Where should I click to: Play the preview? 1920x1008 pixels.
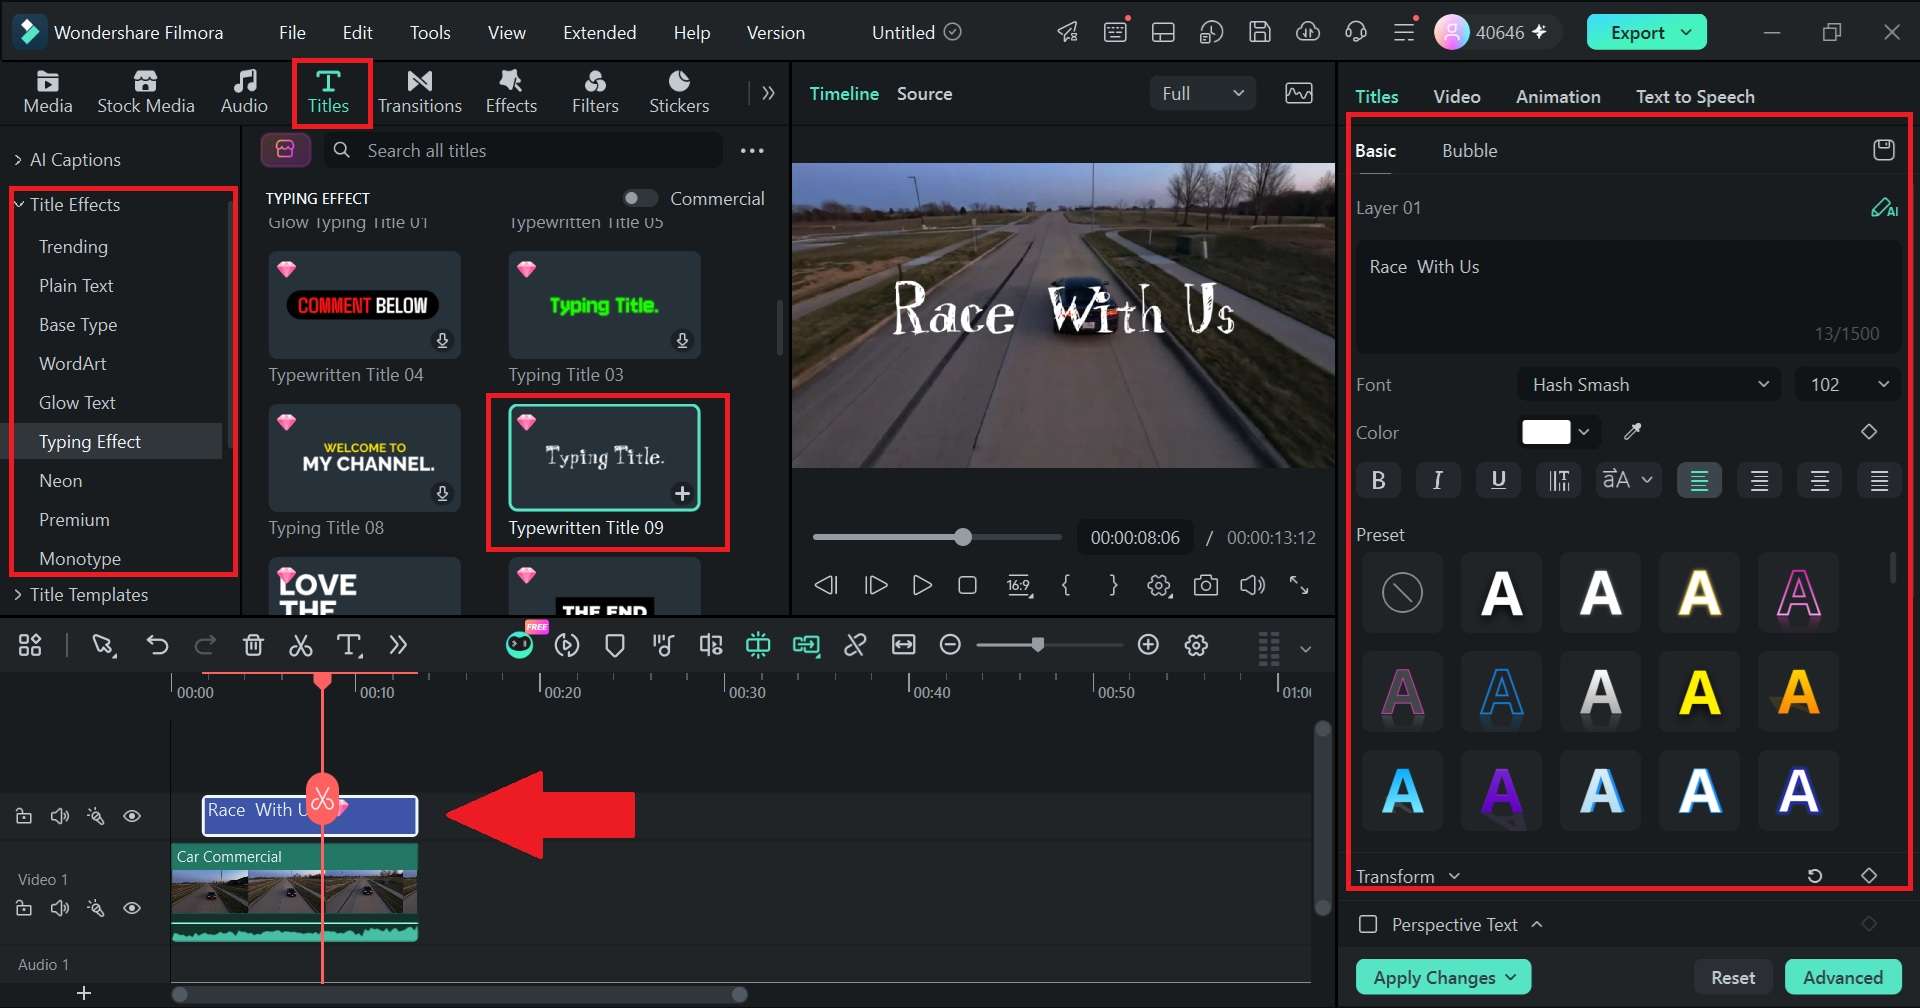tap(922, 586)
